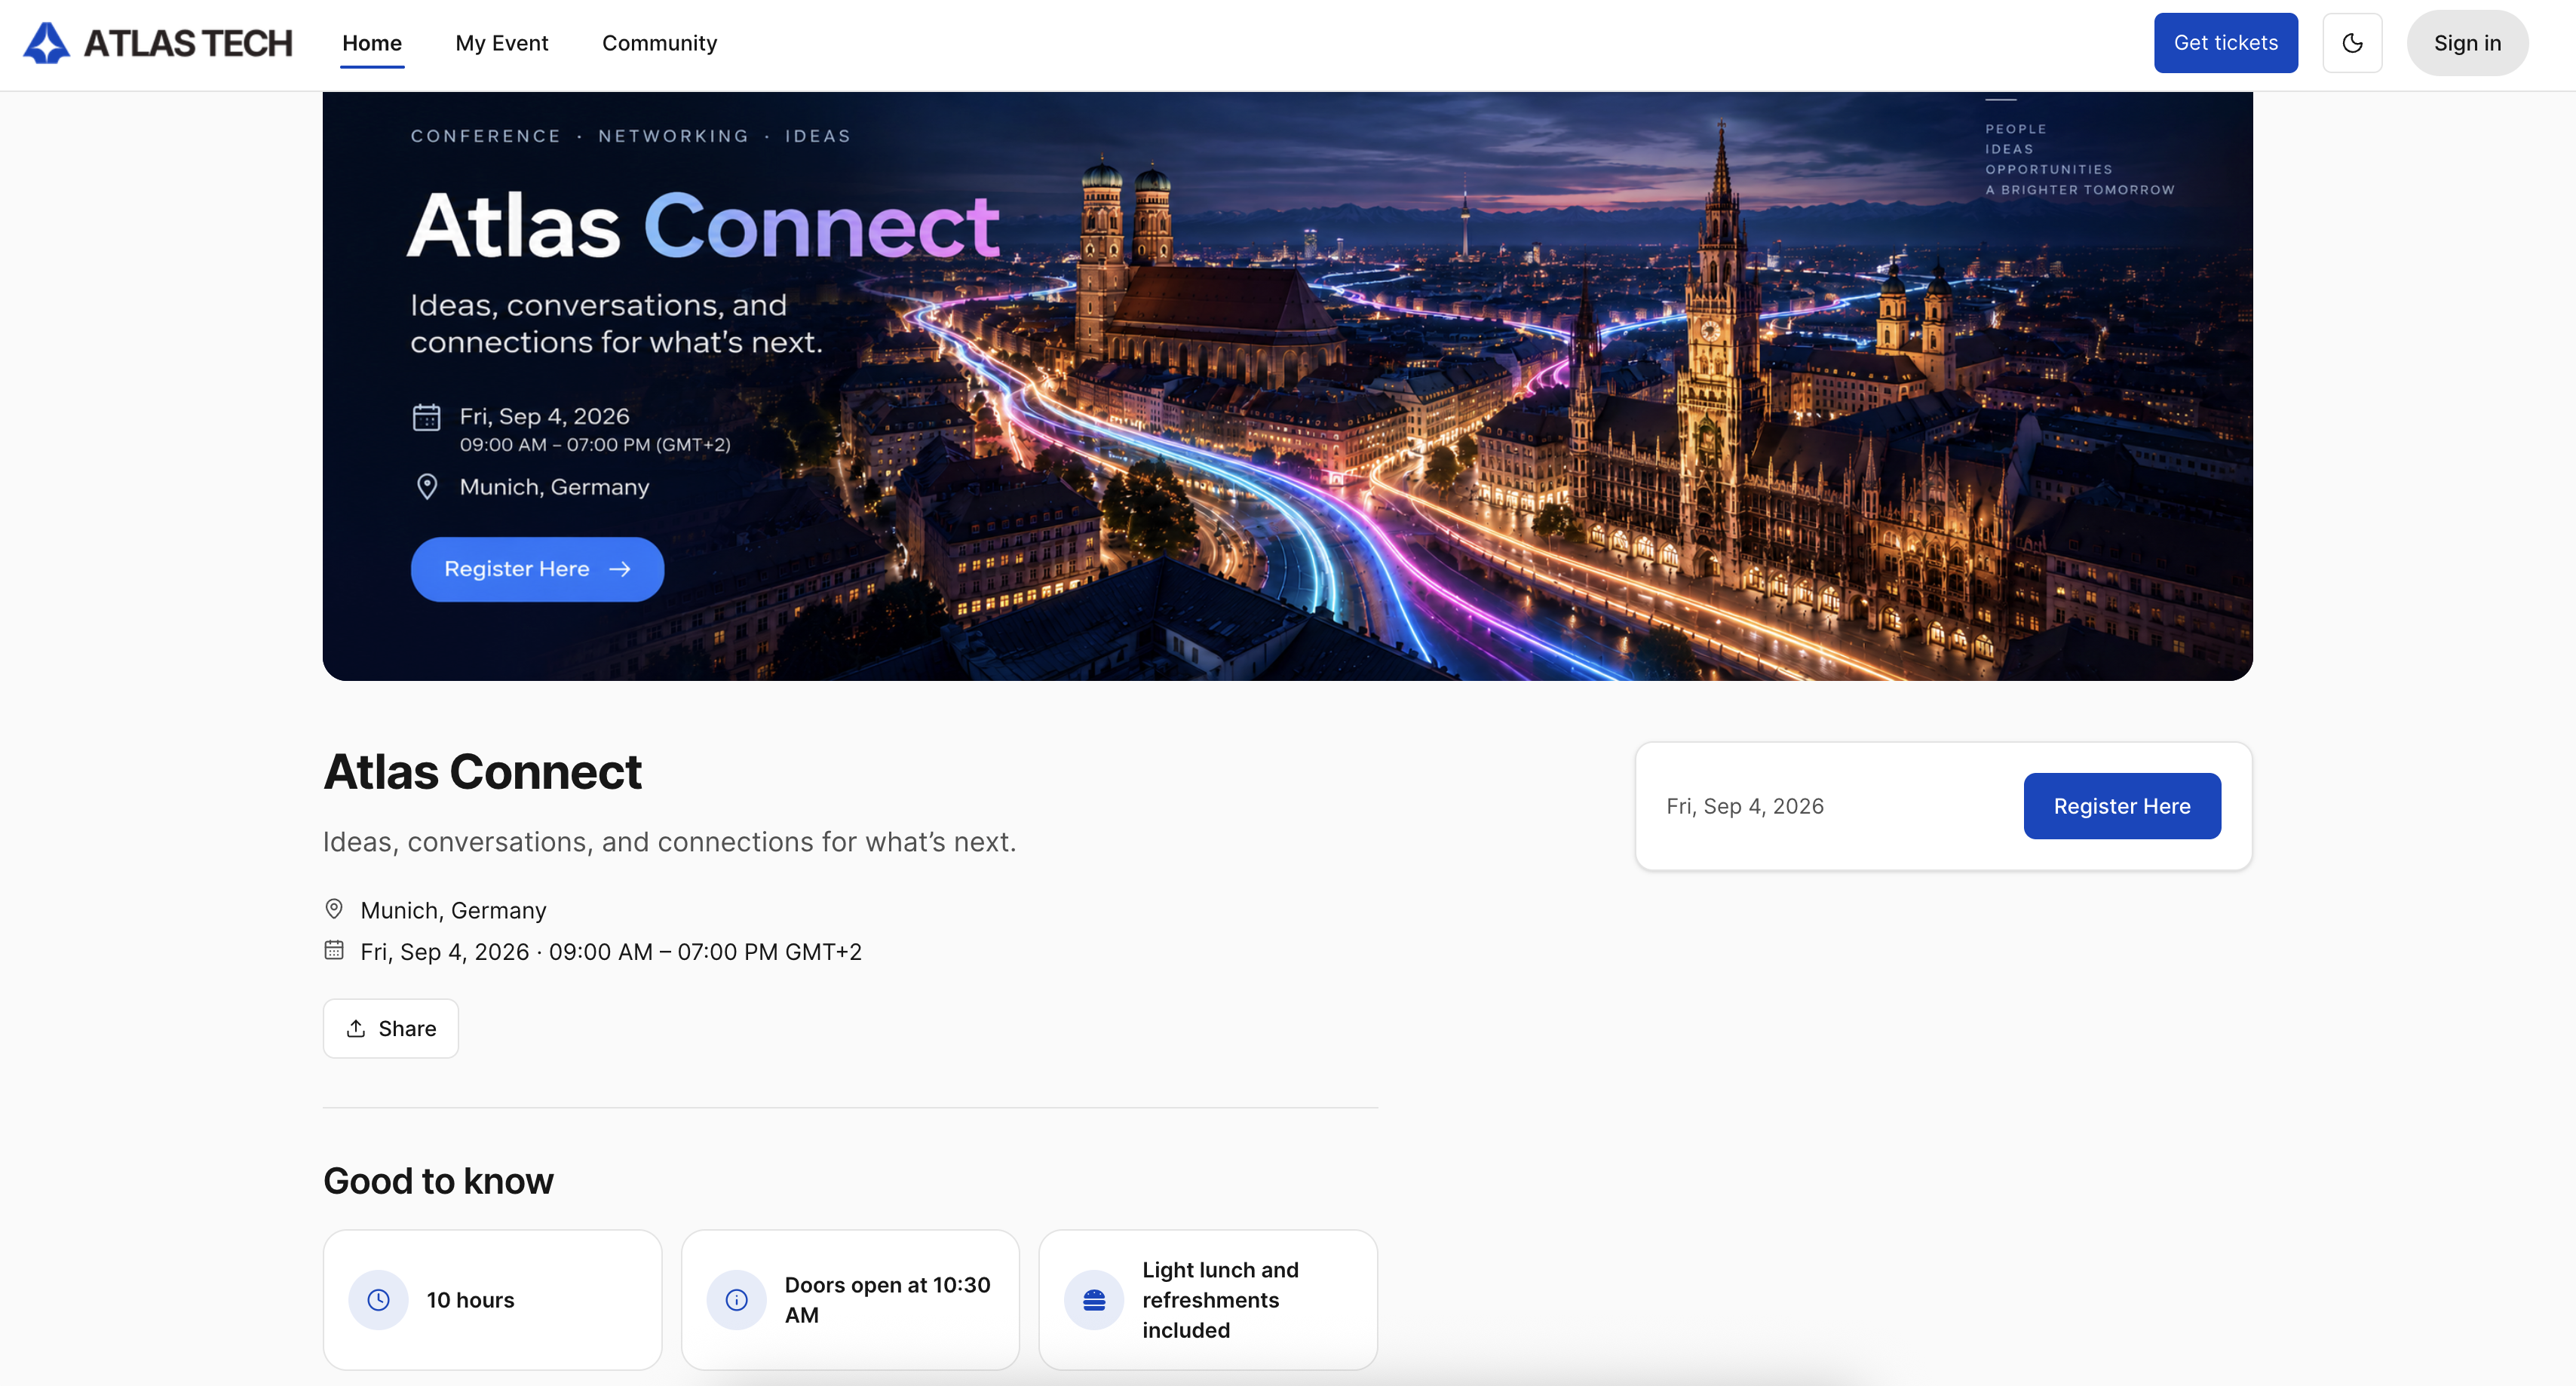Image resolution: width=2576 pixels, height=1386 pixels.
Task: Click the Atlas Connect hero banner image
Action: tap(1287, 386)
